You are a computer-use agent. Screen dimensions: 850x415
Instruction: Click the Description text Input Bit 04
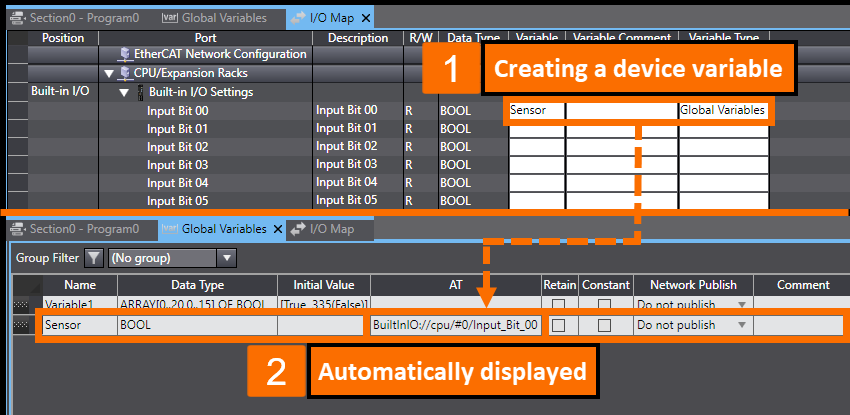tap(346, 182)
